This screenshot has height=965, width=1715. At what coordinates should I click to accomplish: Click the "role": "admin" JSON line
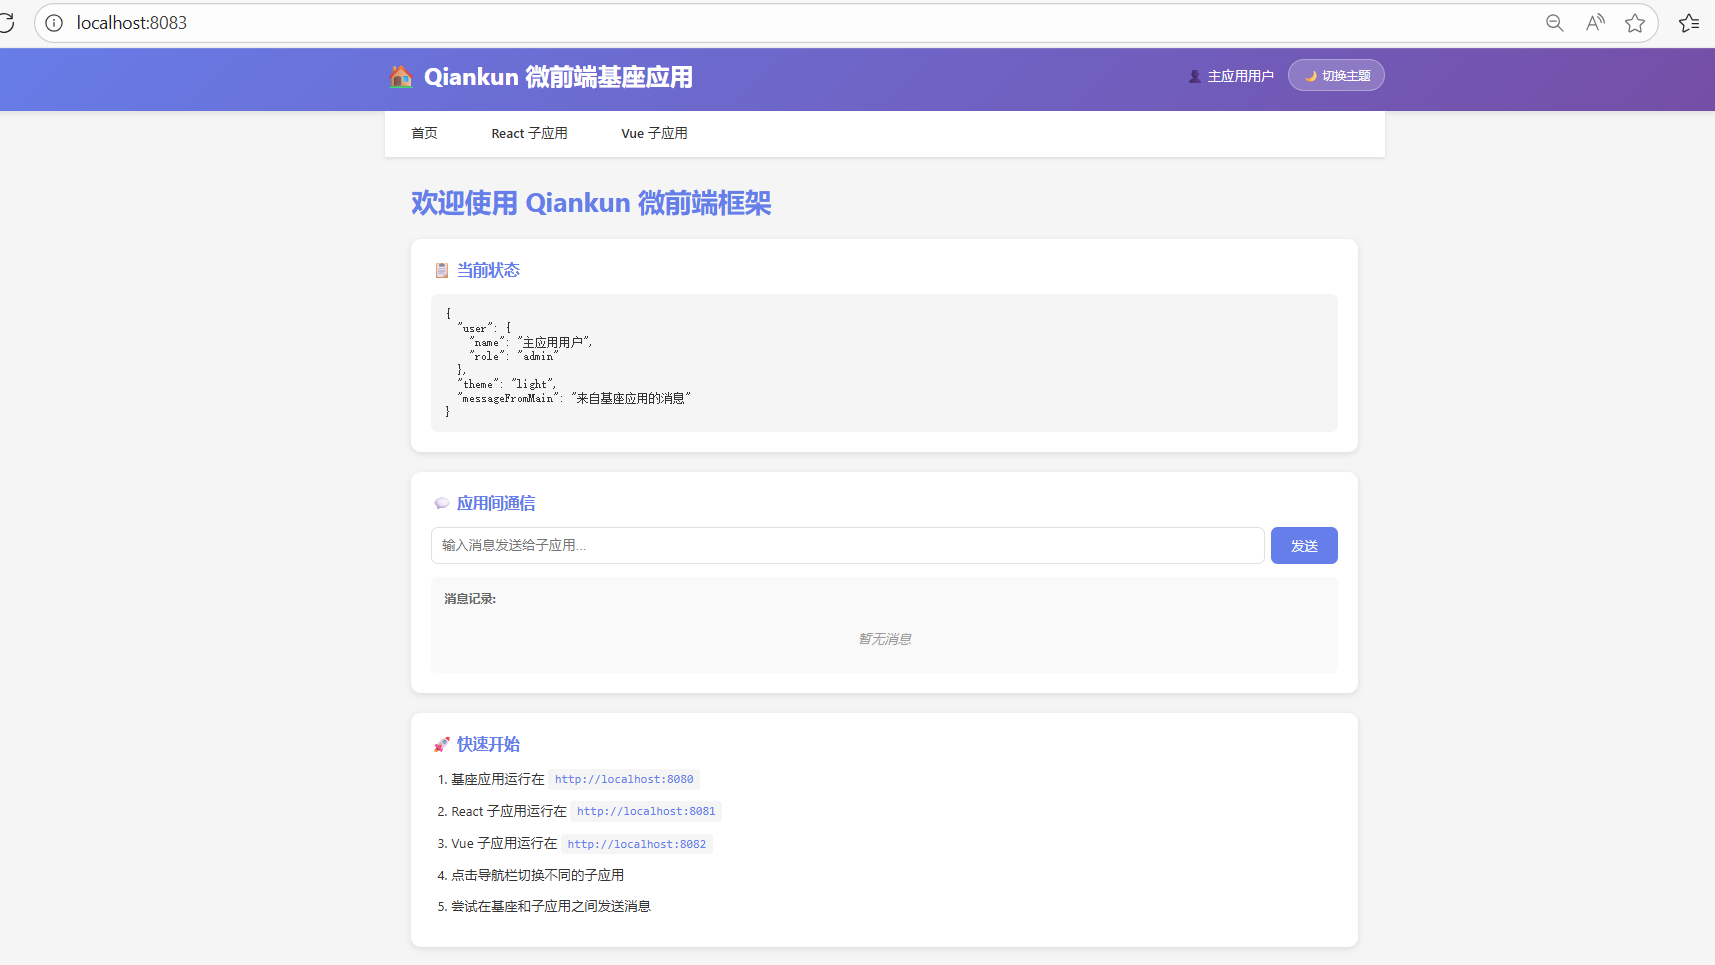click(x=514, y=356)
